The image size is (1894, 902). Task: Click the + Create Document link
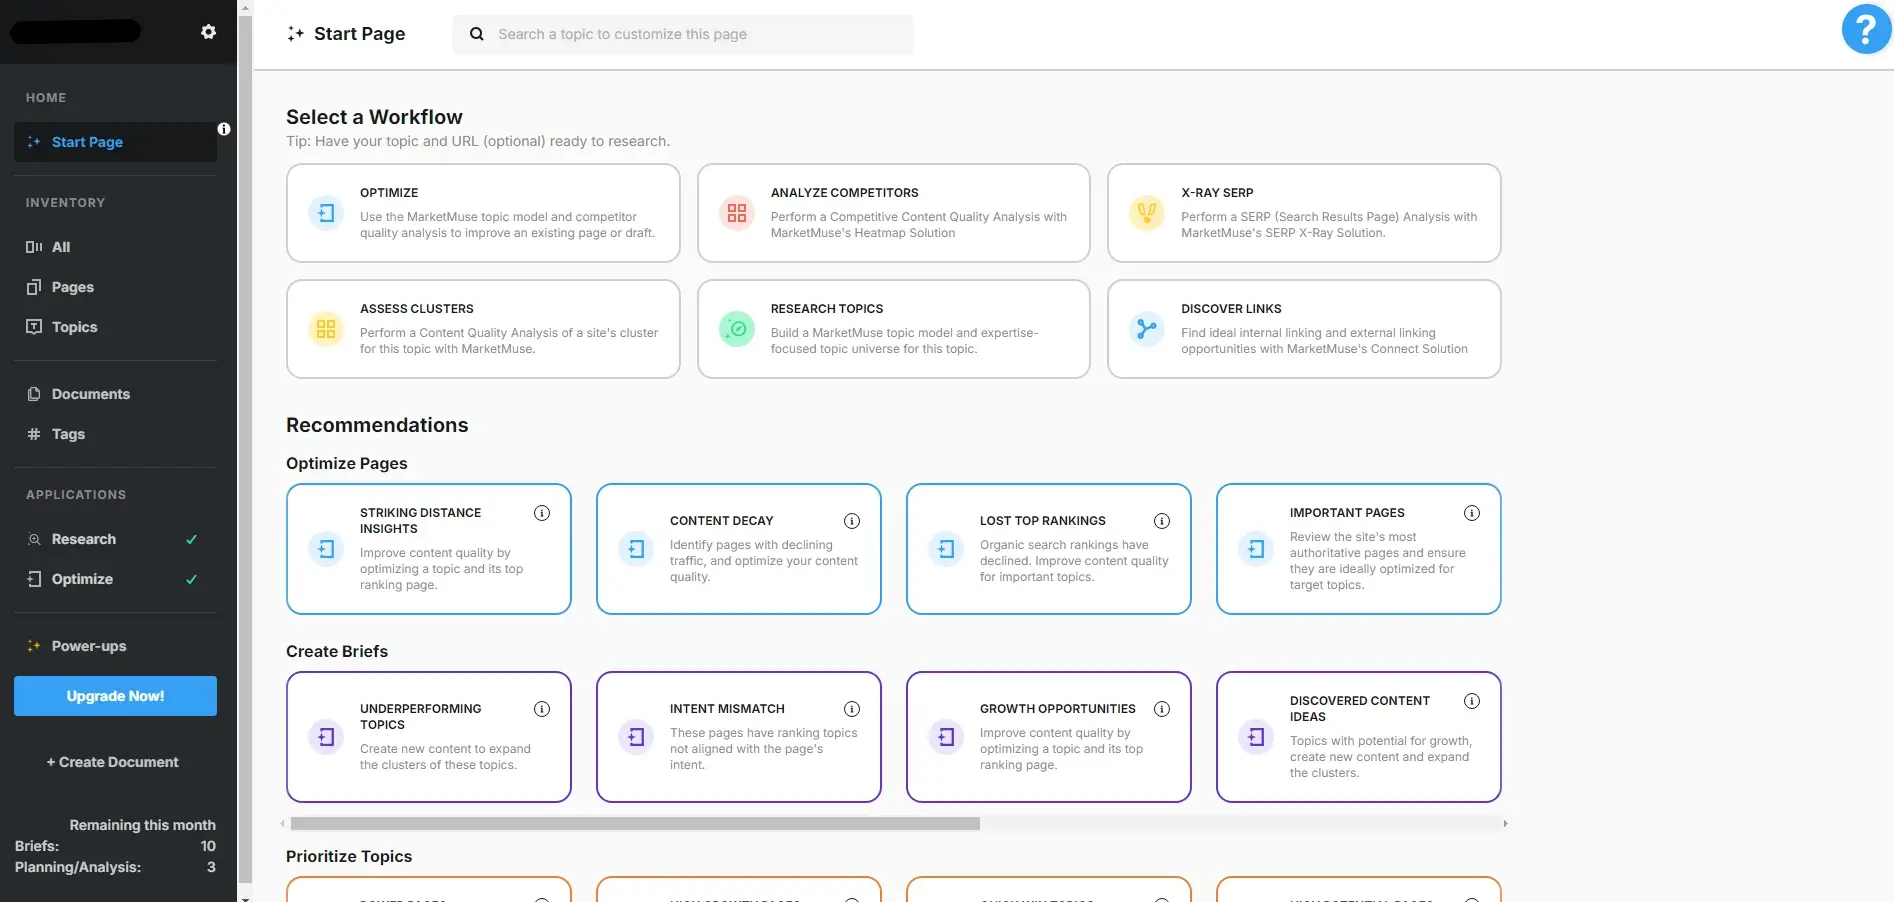[113, 762]
